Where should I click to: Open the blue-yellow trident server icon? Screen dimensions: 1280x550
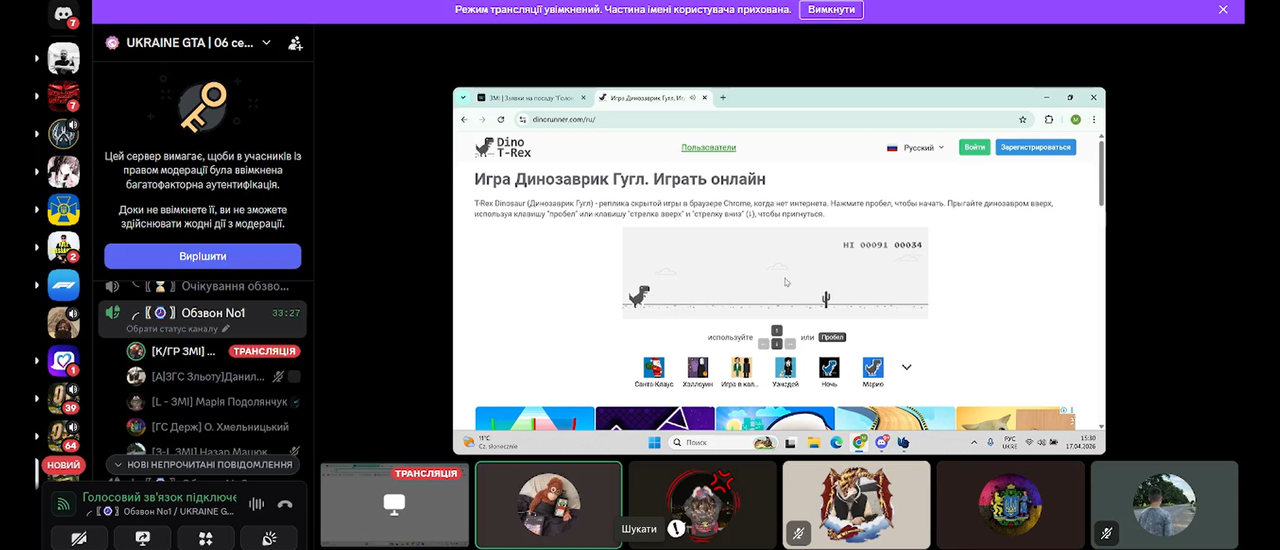64,210
